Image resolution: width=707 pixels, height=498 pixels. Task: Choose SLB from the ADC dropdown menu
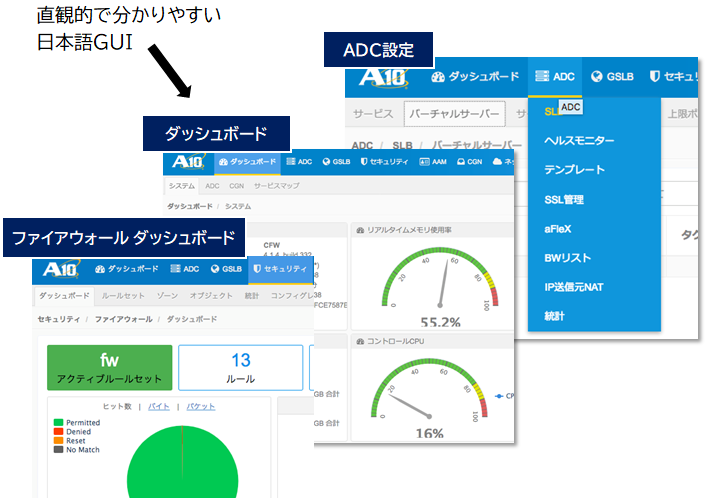(551, 111)
